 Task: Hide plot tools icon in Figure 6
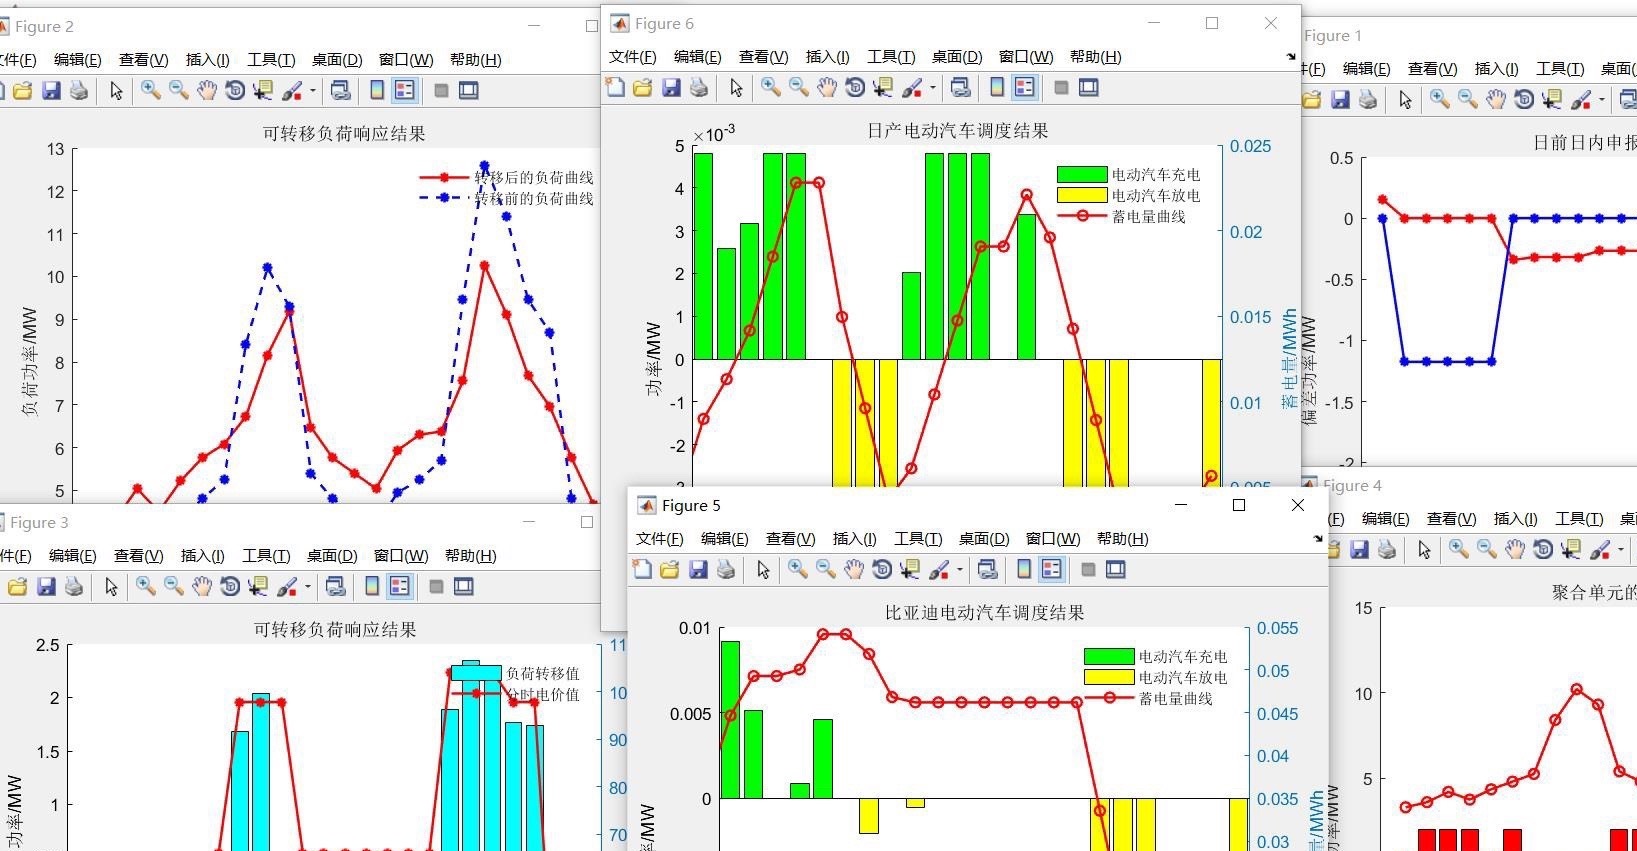click(1061, 88)
